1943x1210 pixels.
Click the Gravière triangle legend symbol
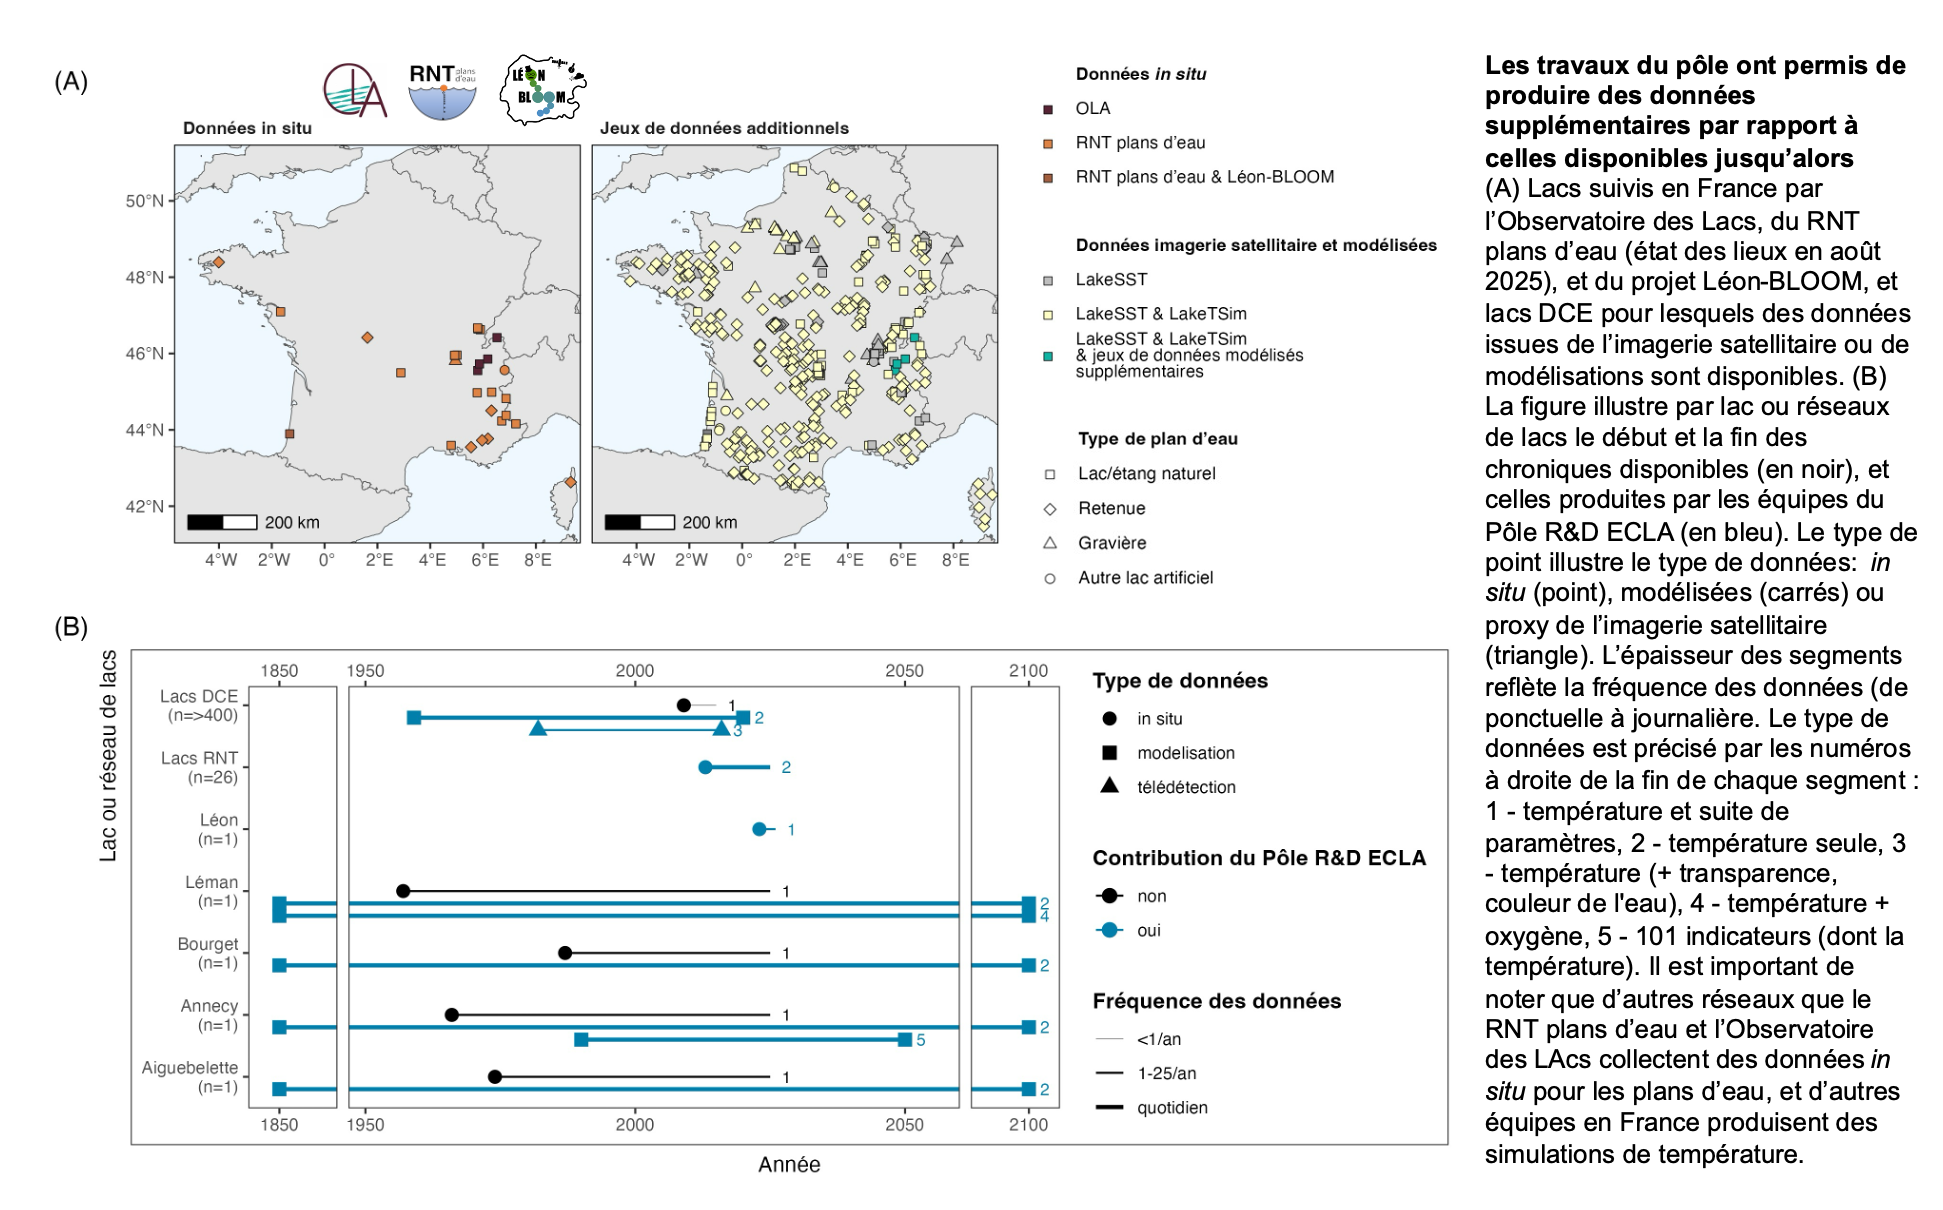[1050, 543]
